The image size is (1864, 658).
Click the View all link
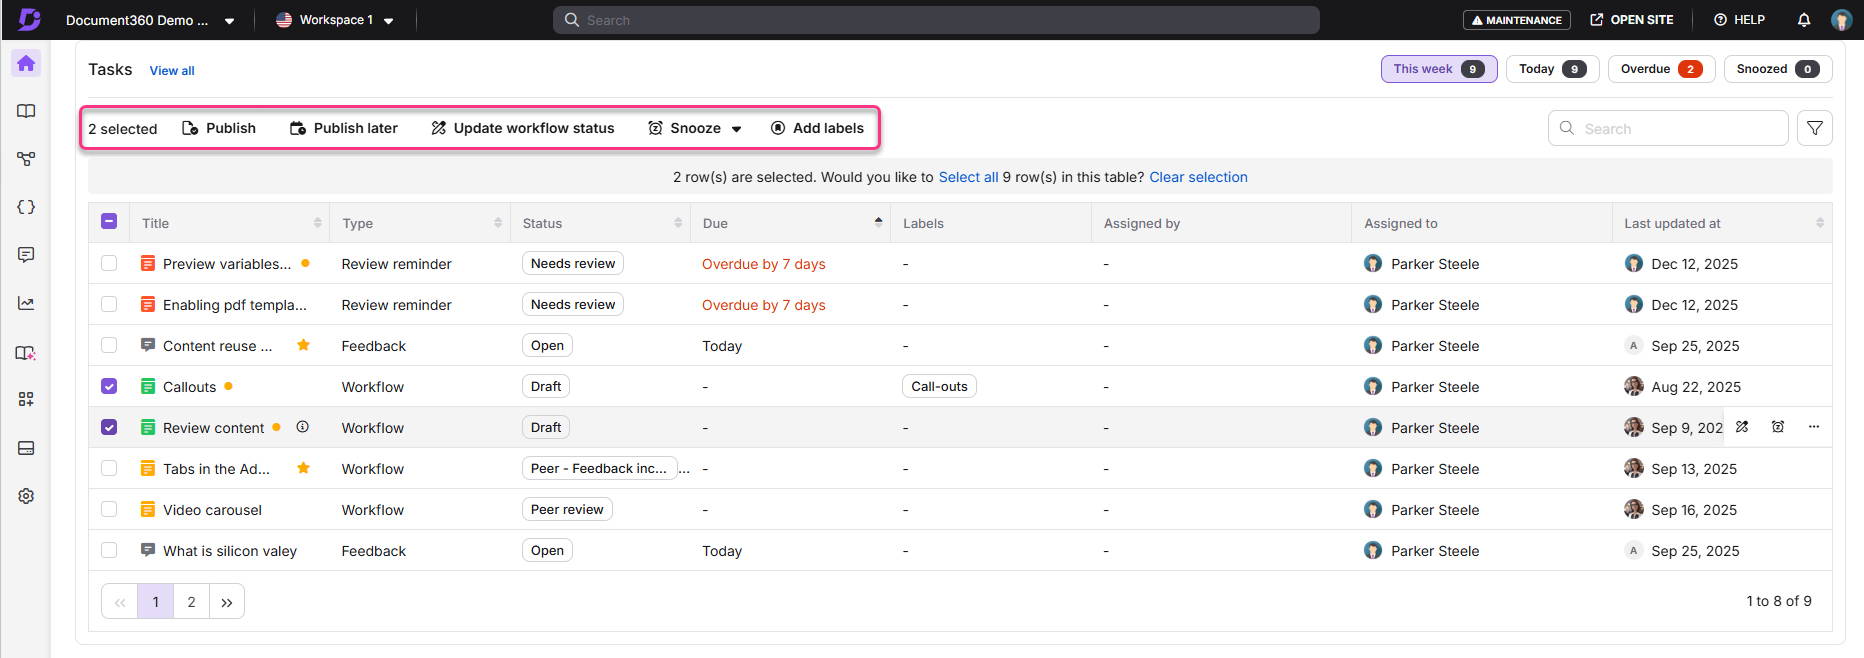tap(172, 71)
